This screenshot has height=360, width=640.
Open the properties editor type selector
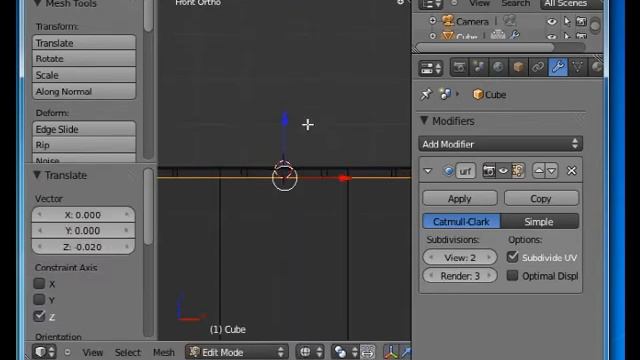coord(431,68)
